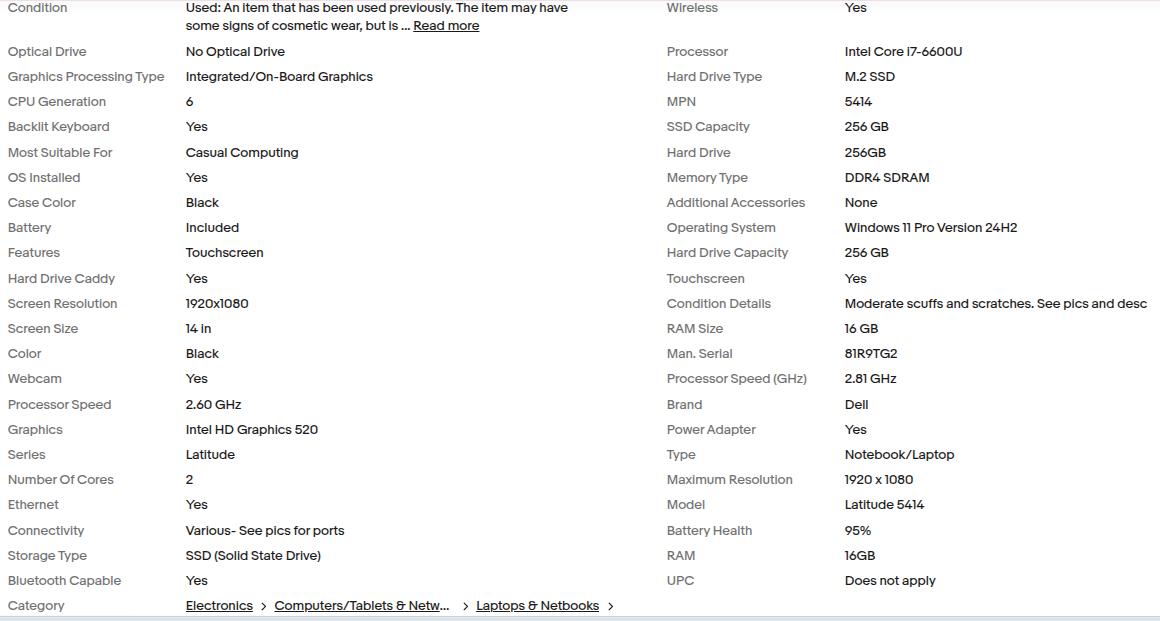Click the 'No Optical Drive' value
The height and width of the screenshot is (621, 1160).
coord(235,52)
